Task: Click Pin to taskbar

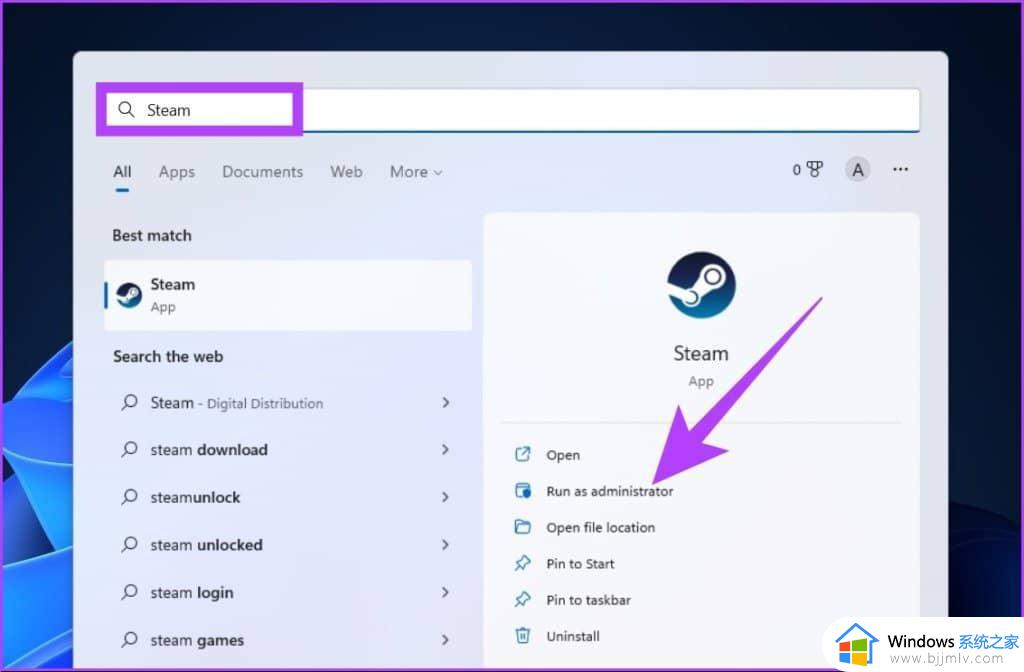Action: (588, 600)
